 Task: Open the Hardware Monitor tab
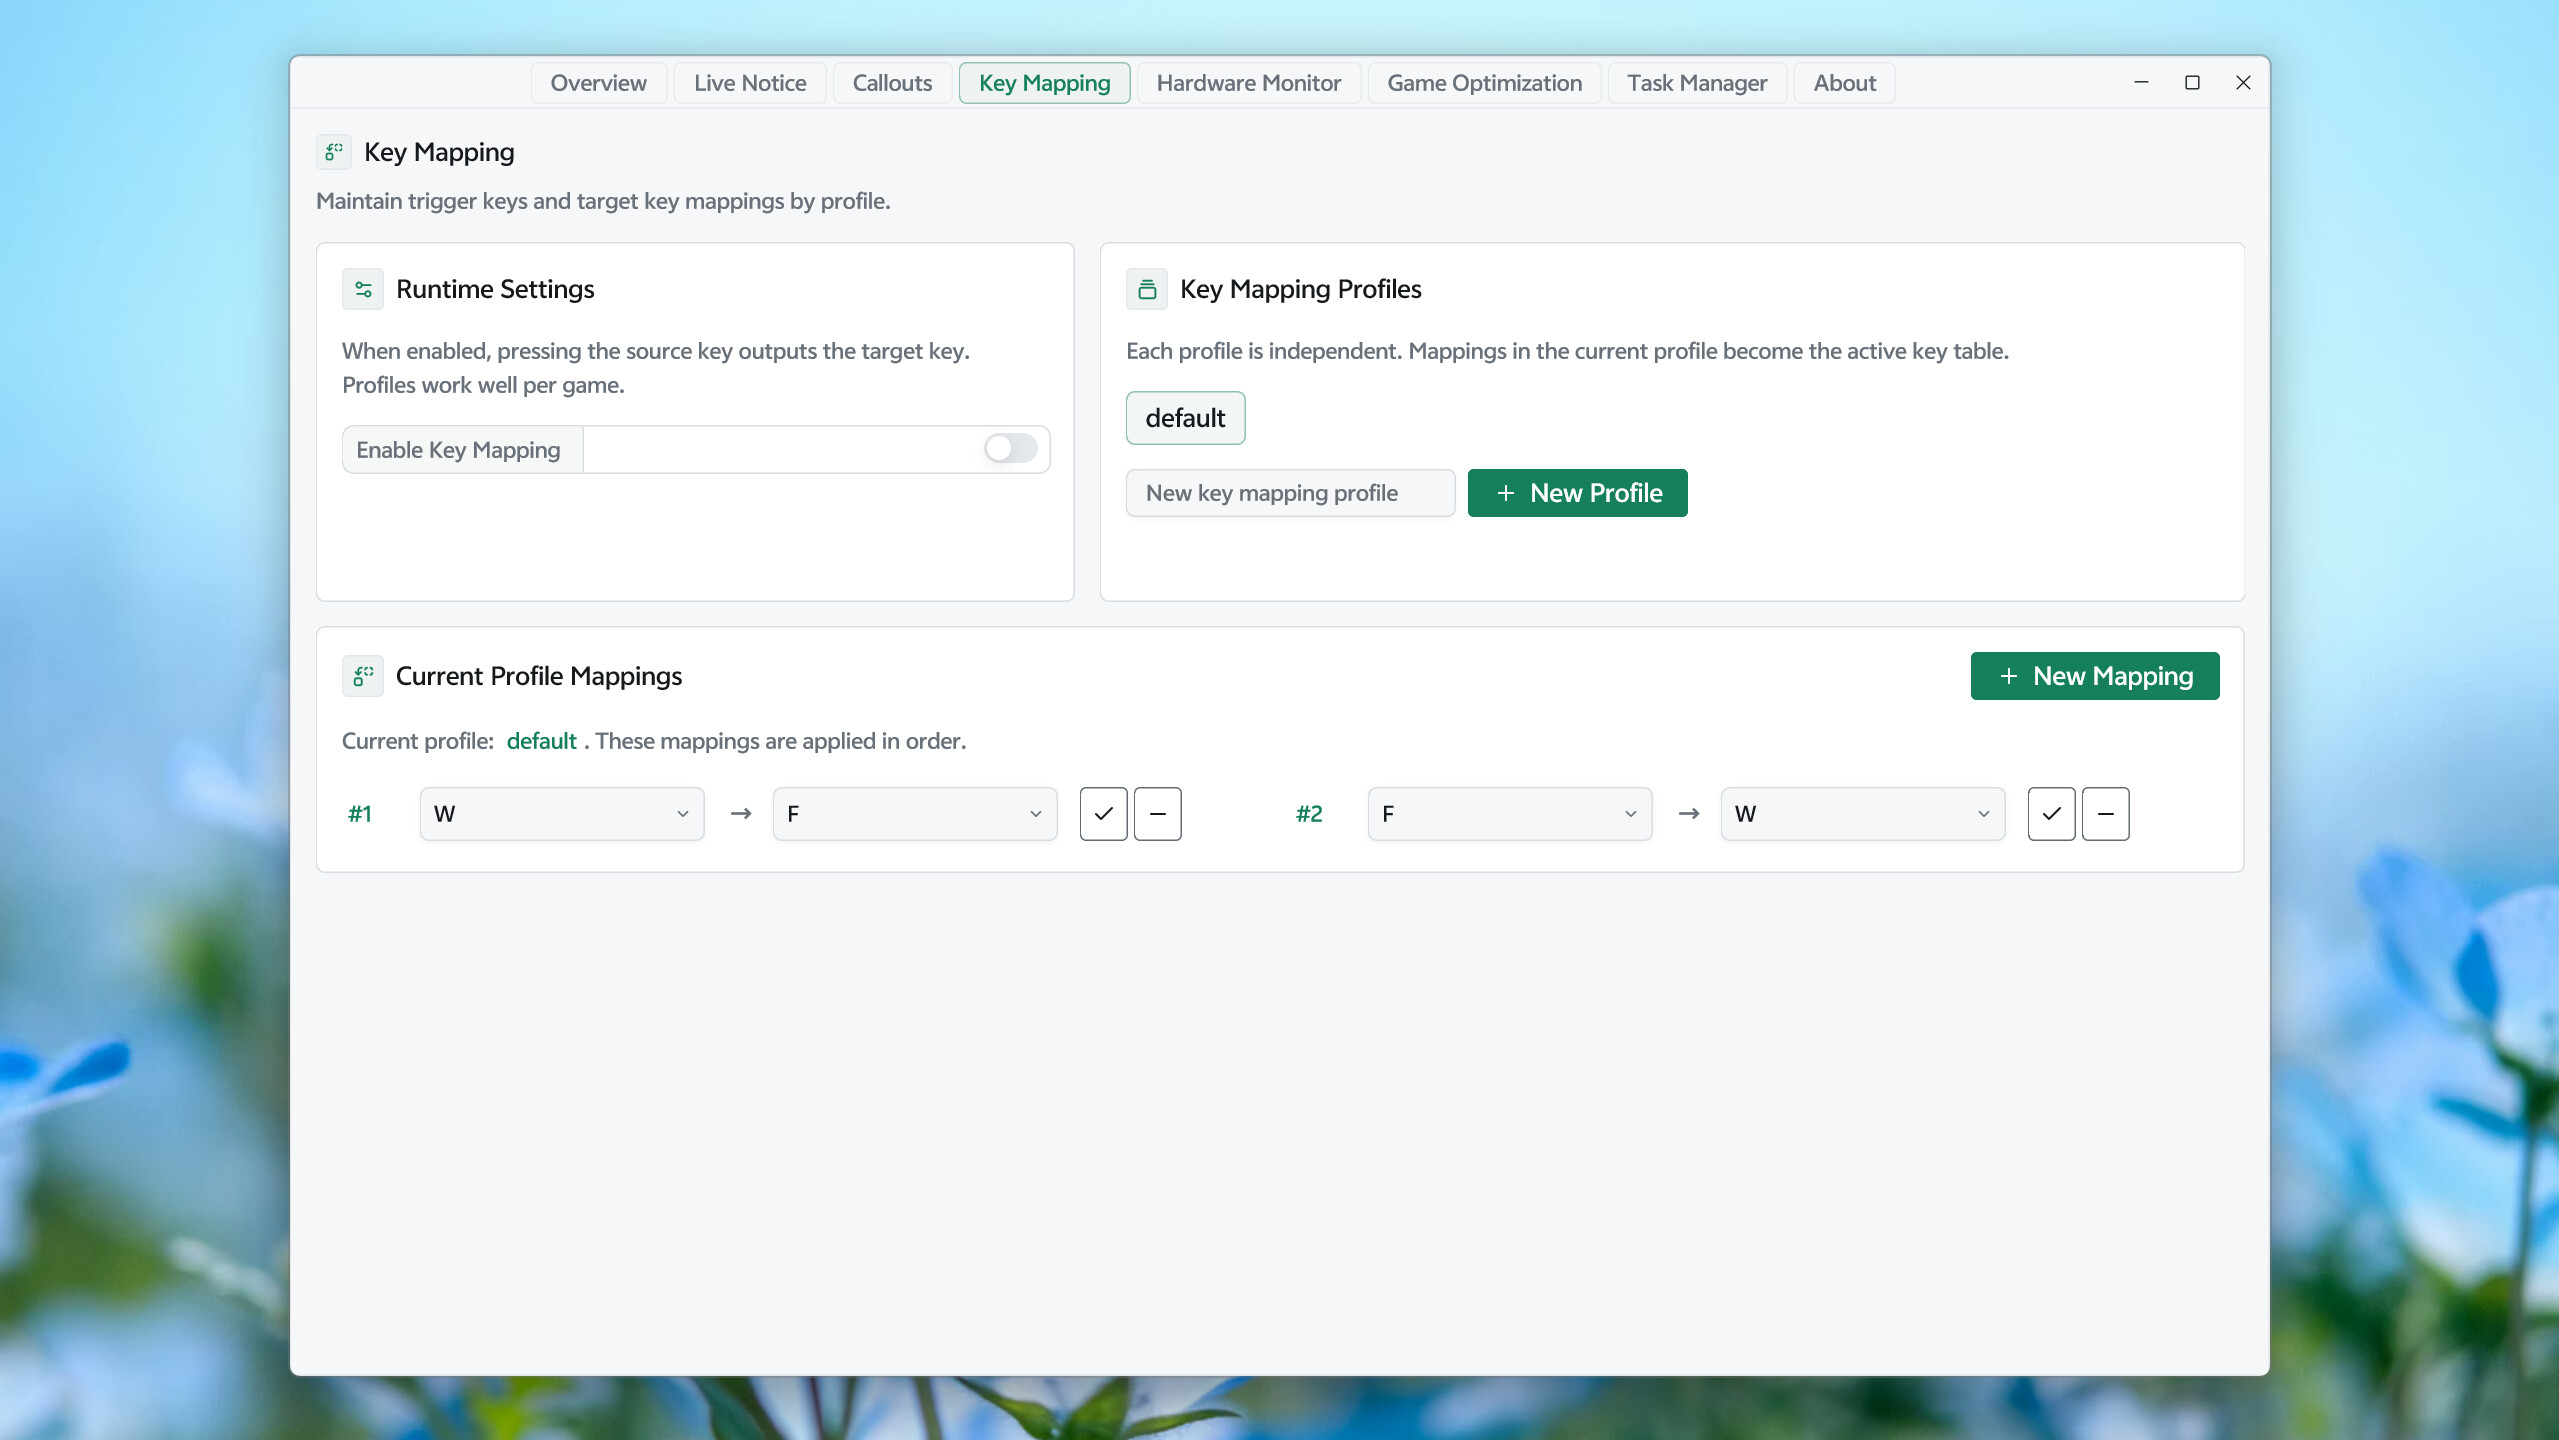point(1248,83)
